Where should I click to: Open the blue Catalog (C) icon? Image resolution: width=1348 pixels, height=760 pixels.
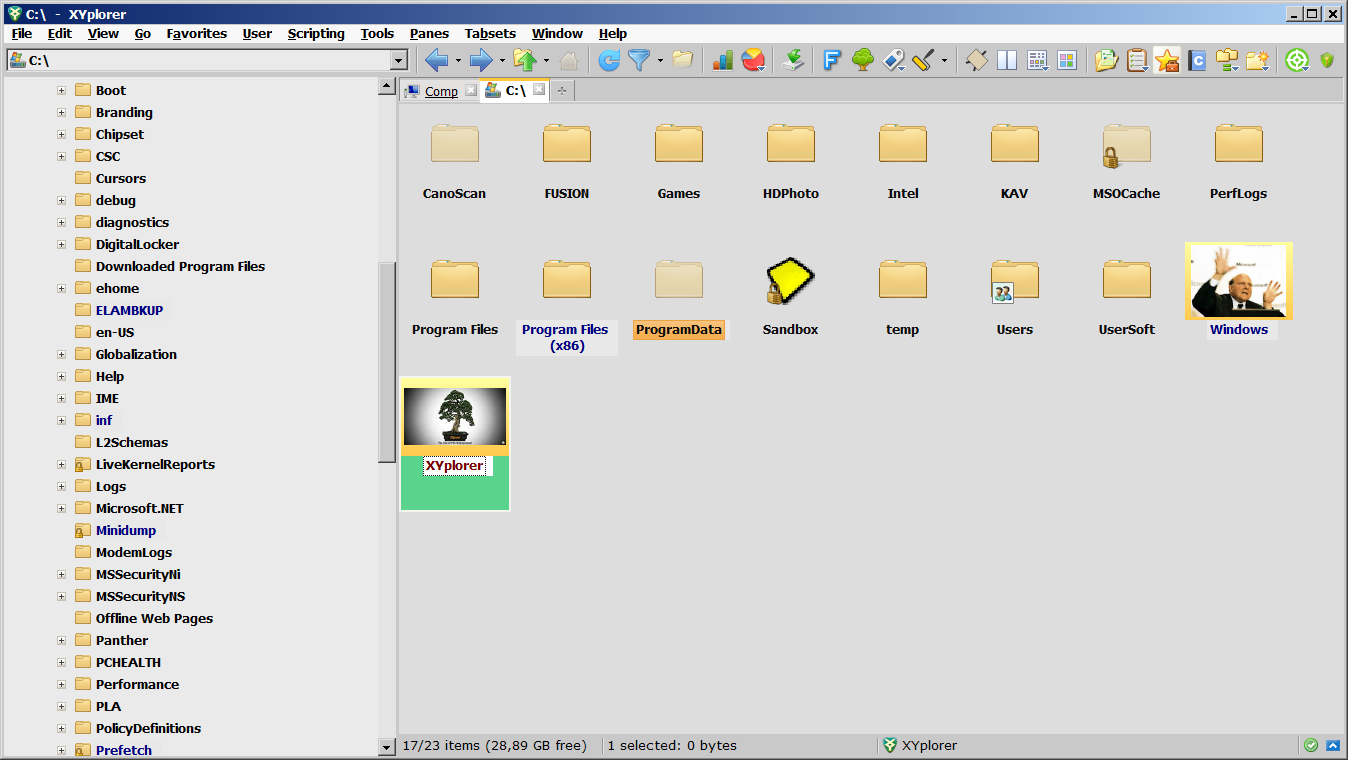coord(1197,60)
